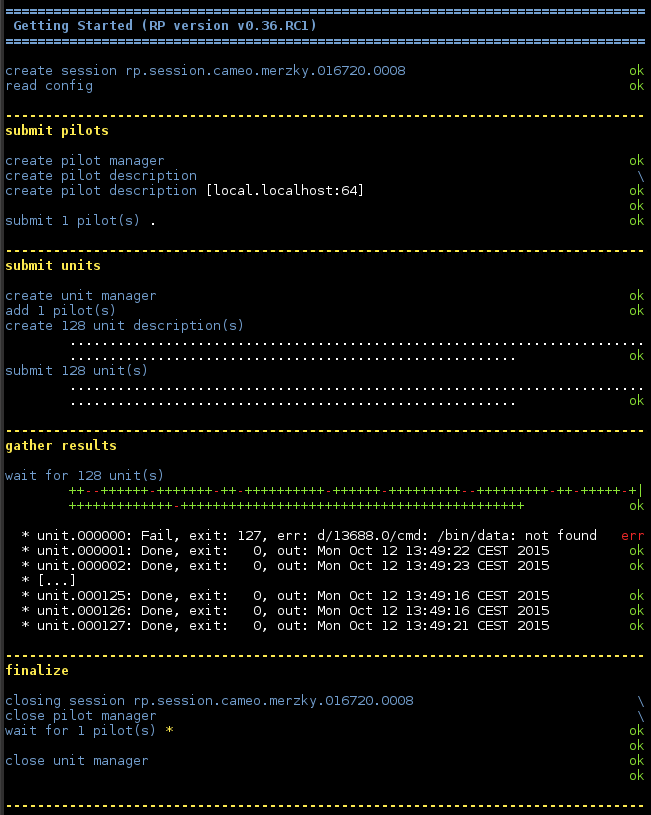Select the unit.000125 result line
Image resolution: width=651 pixels, height=815 pixels.
(285, 596)
